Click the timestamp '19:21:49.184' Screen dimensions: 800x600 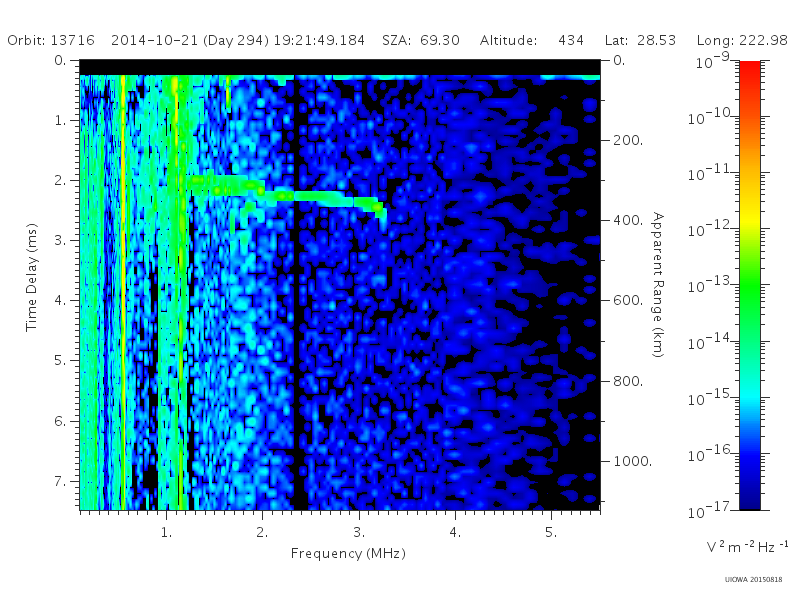tap(319, 40)
